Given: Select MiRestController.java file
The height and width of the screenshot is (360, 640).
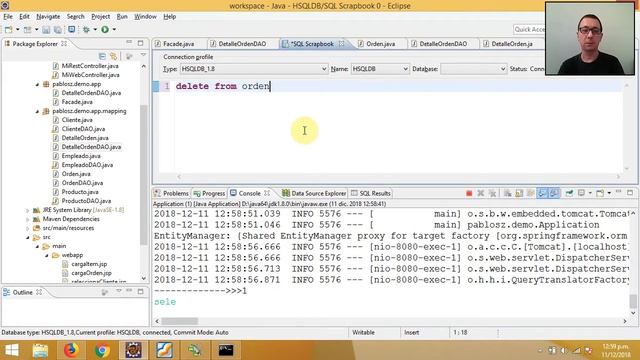Looking at the screenshot, I should pos(90,66).
